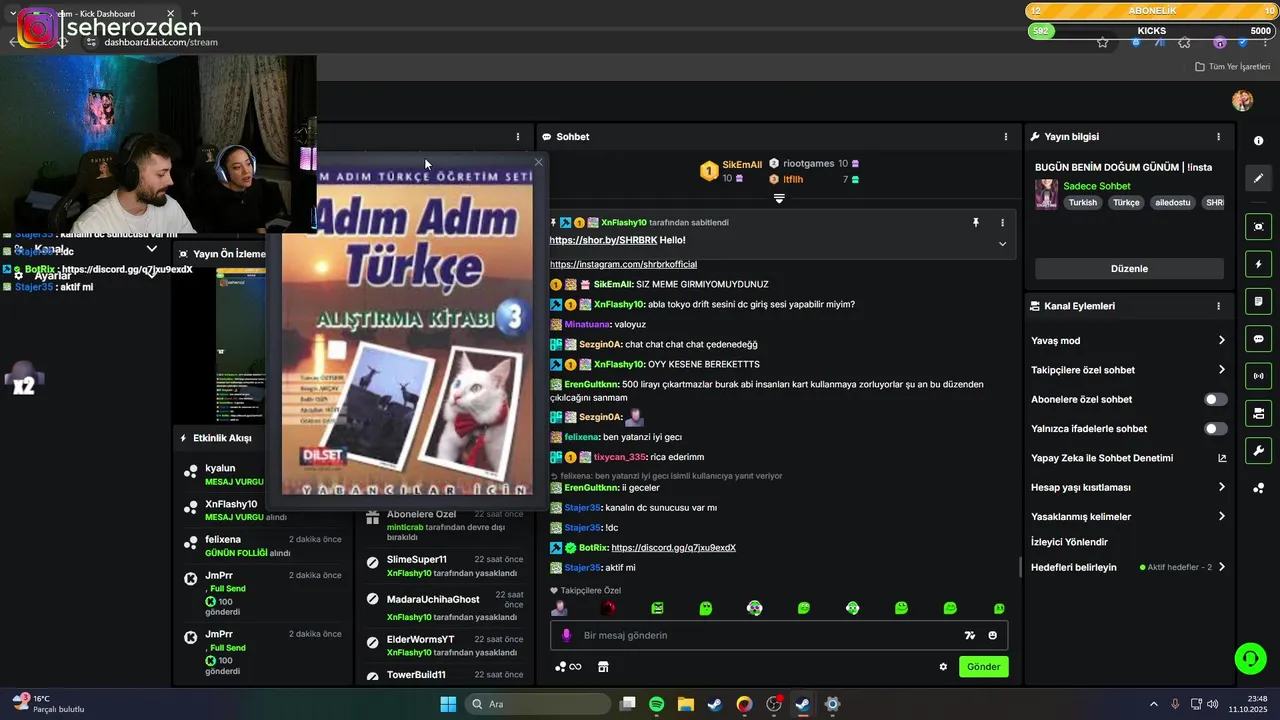Open OBS Studio from the taskbar
Viewport: 1280px width, 720px height.
773,704
